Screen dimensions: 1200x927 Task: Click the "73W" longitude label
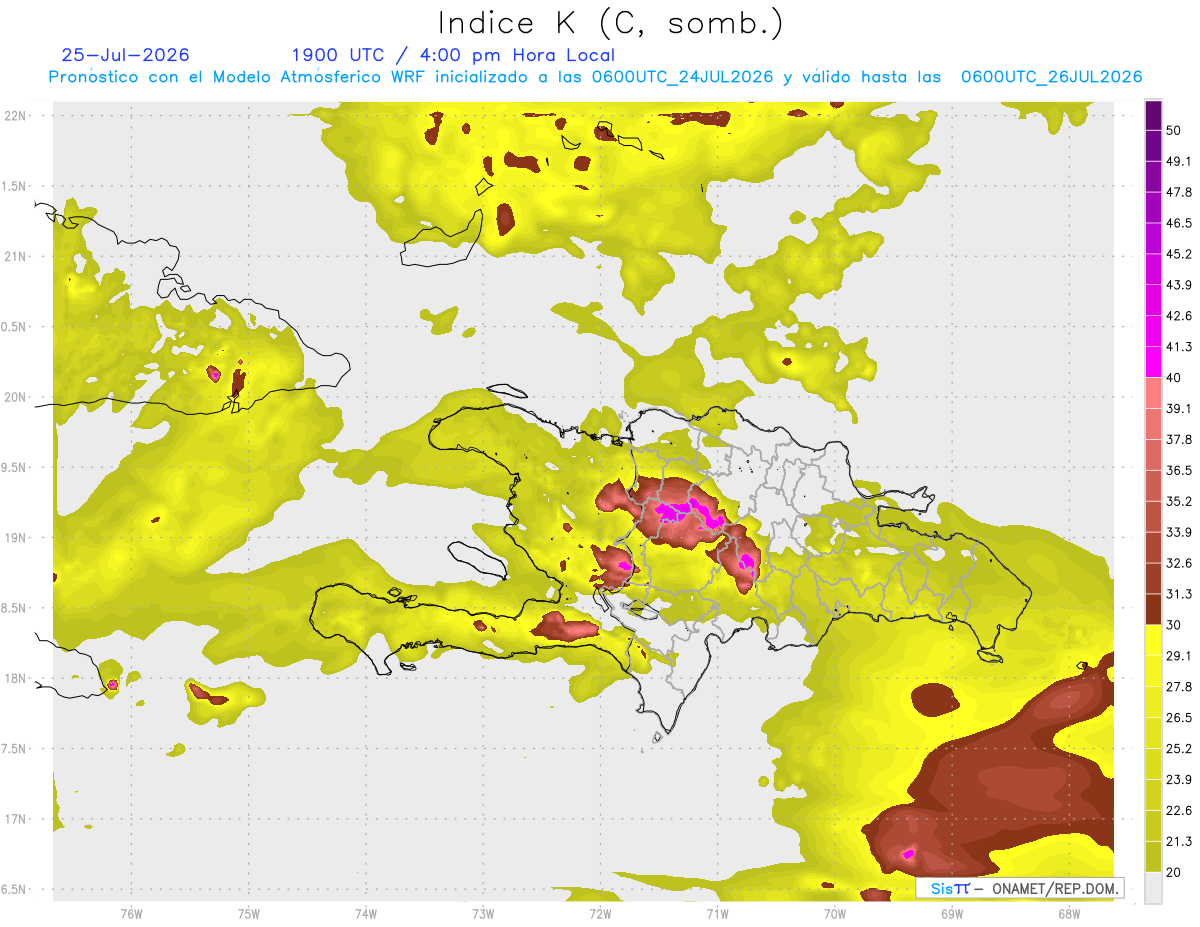click(483, 914)
